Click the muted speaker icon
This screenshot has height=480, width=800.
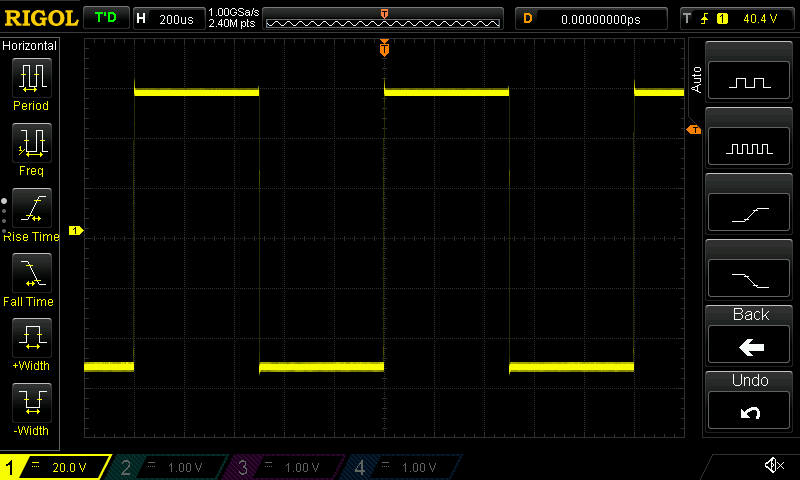(774, 465)
